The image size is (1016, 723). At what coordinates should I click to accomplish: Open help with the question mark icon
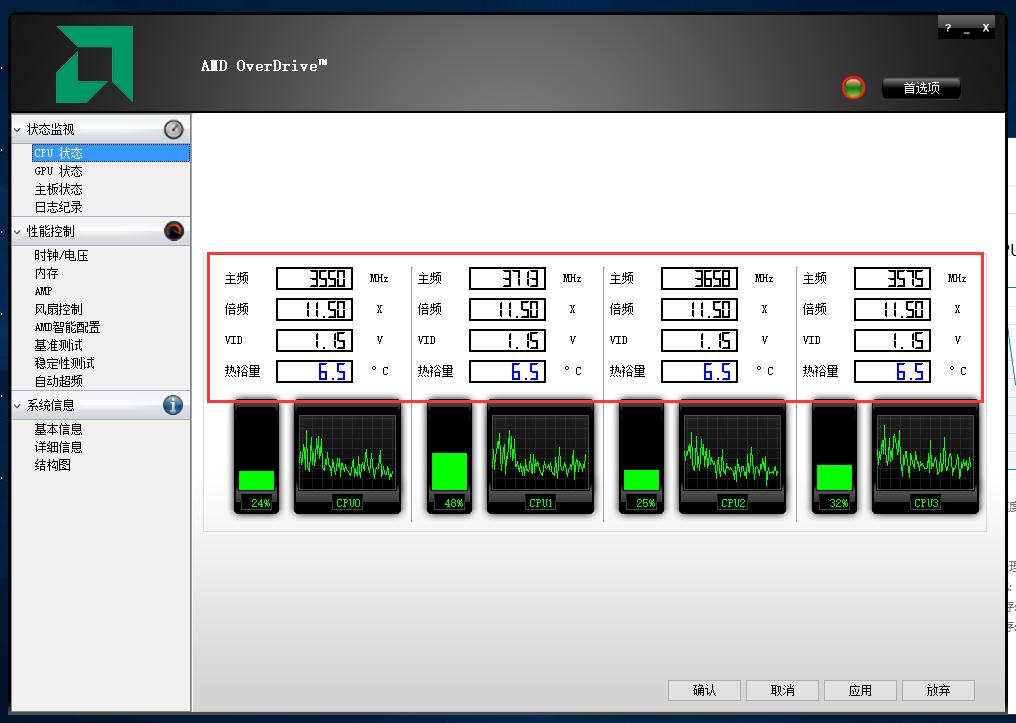947,27
